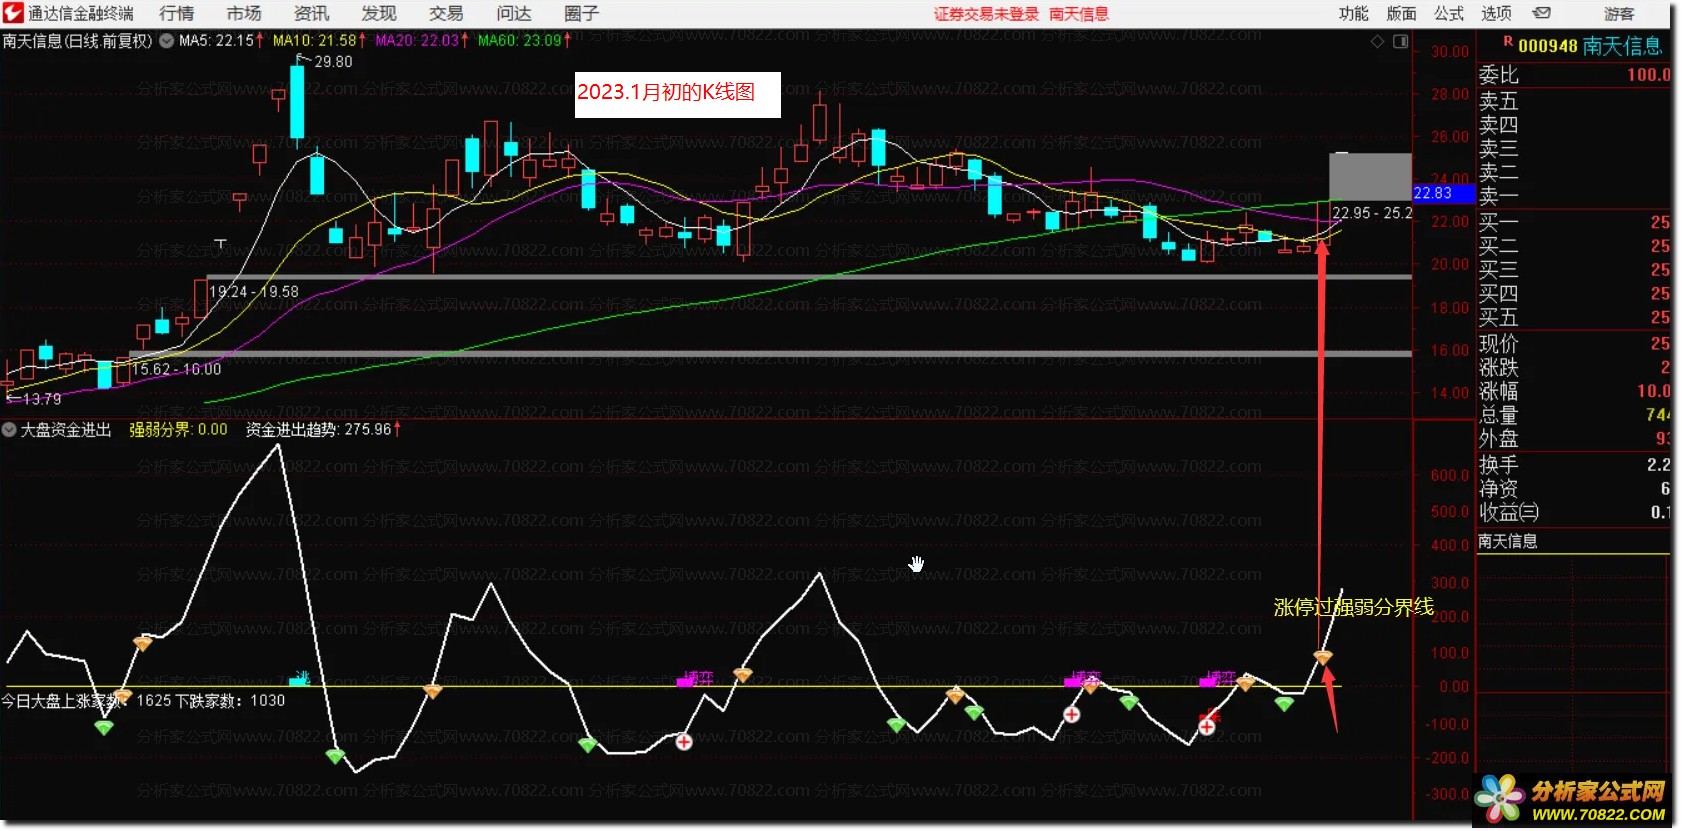Image resolution: width=1682 pixels, height=831 pixels.
Task: Open the 圈子 menu
Action: point(581,13)
